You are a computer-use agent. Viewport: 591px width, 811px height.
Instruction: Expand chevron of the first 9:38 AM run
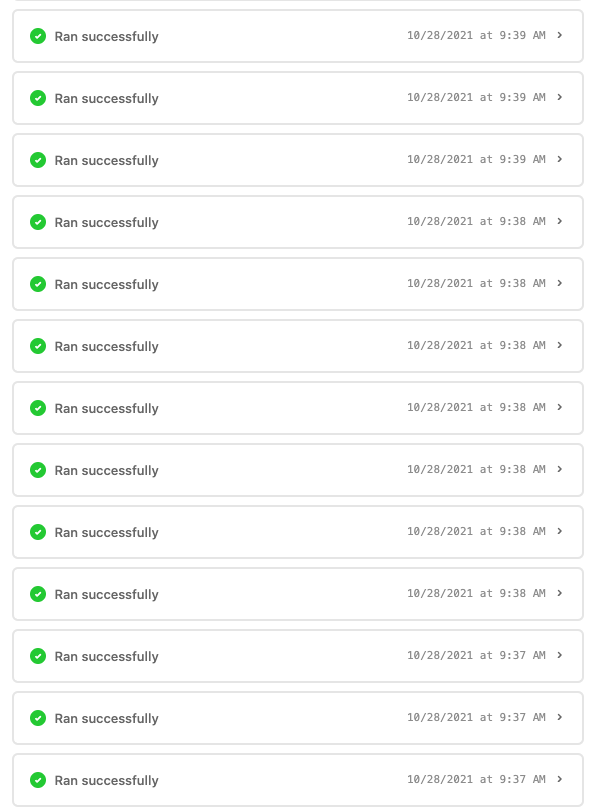click(559, 221)
